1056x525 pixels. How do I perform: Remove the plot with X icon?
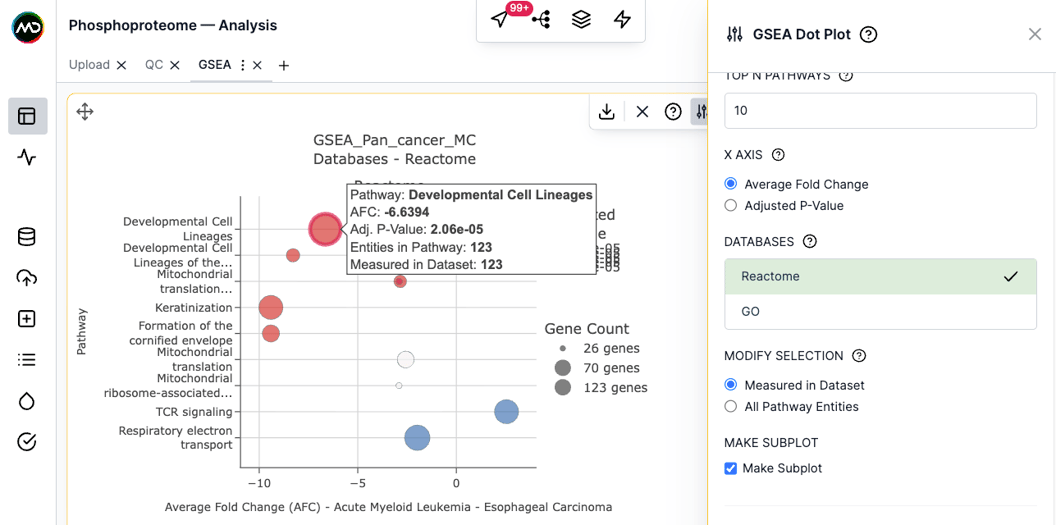642,112
